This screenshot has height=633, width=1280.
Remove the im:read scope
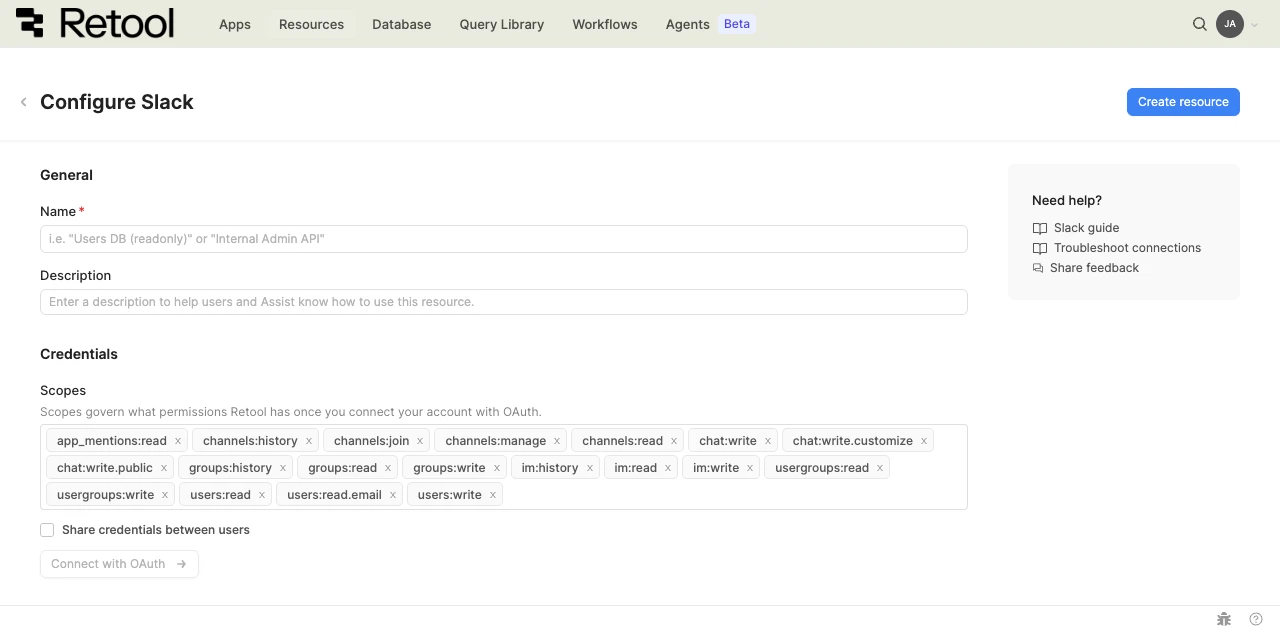pyautogui.click(x=668, y=468)
